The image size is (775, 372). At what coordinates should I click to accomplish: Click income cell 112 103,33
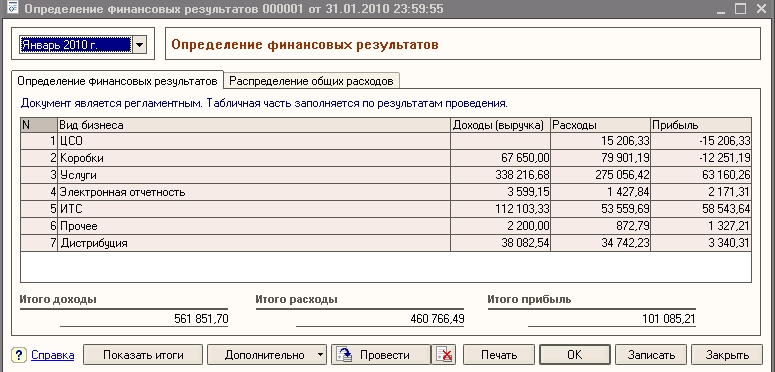[x=500, y=209]
